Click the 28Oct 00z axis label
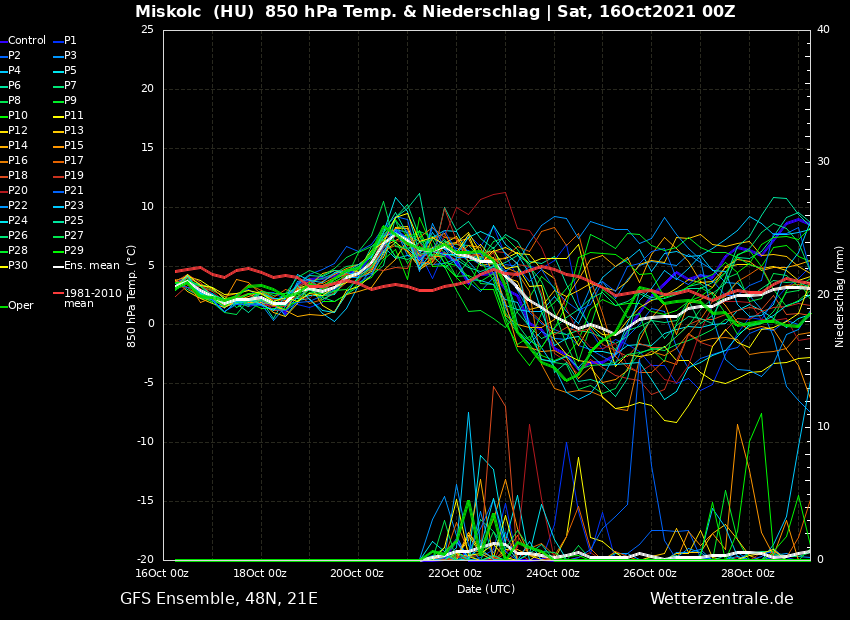This screenshot has width=850, height=620. click(x=747, y=574)
